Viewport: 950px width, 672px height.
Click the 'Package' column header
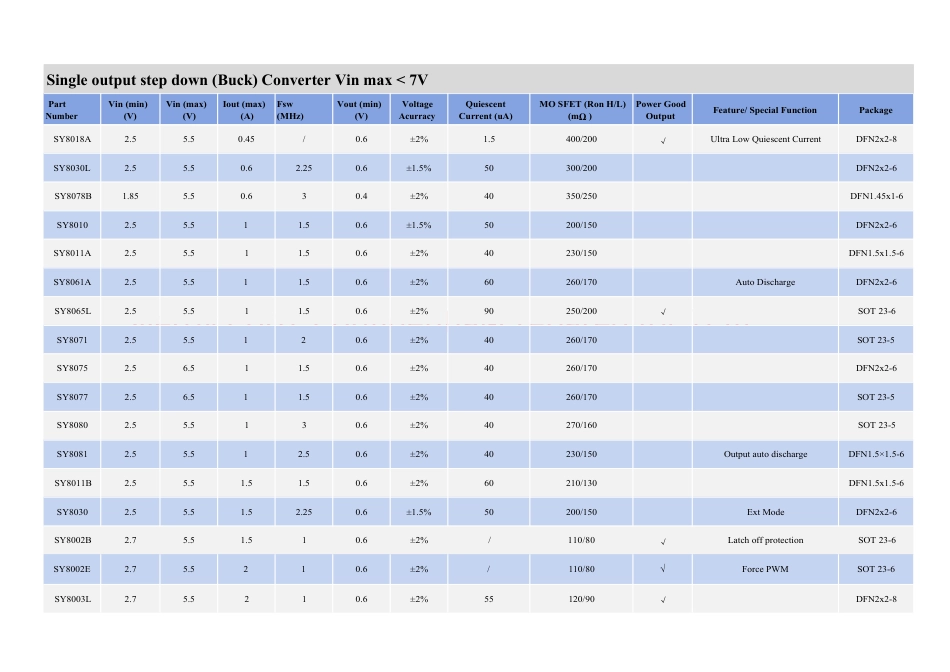tap(876, 110)
